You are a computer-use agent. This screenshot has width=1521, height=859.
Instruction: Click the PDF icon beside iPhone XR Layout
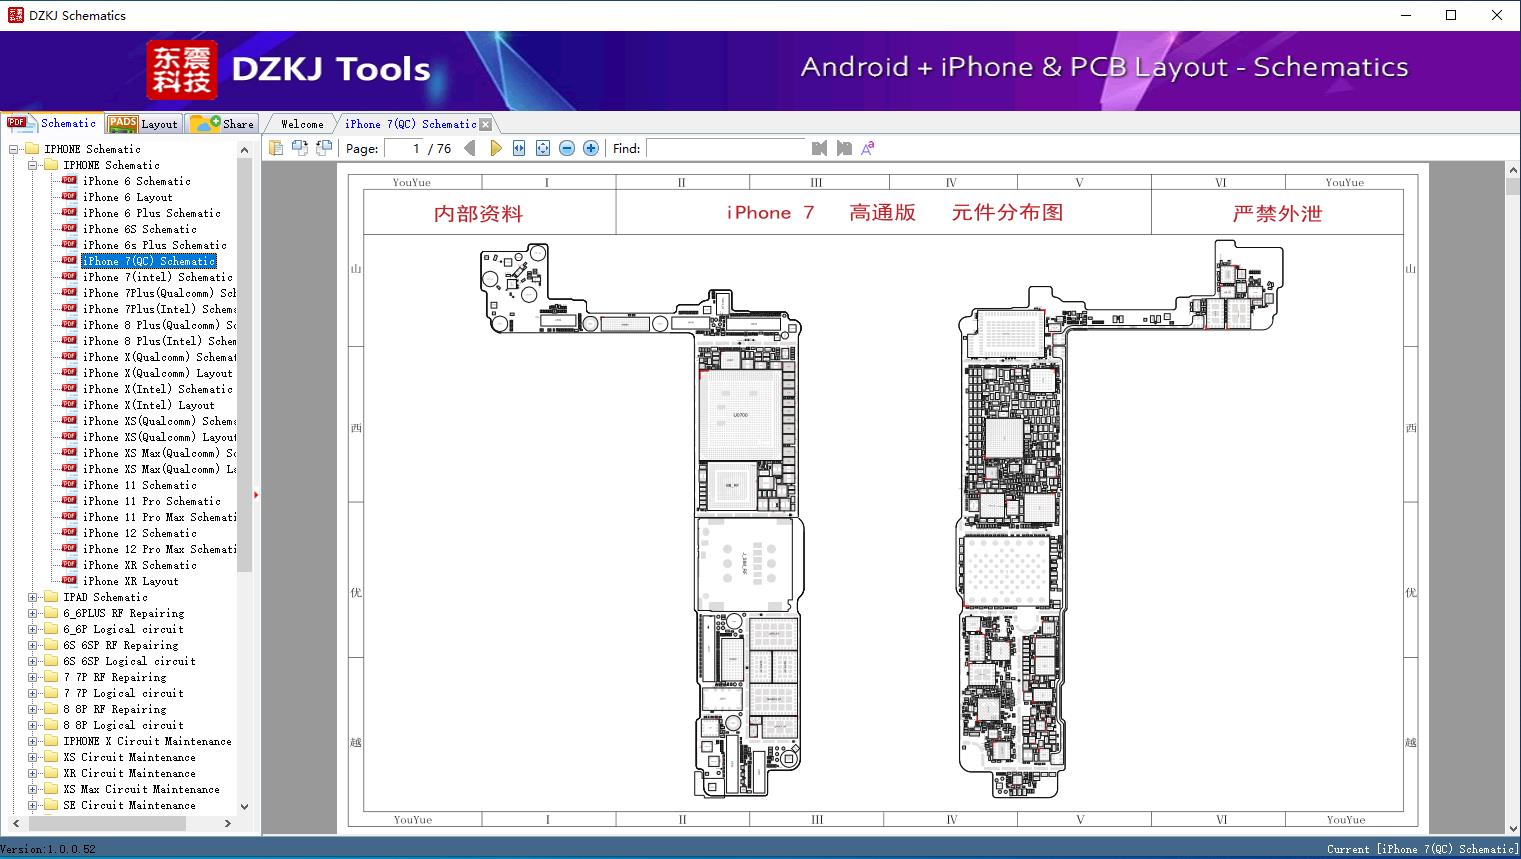[x=69, y=581]
